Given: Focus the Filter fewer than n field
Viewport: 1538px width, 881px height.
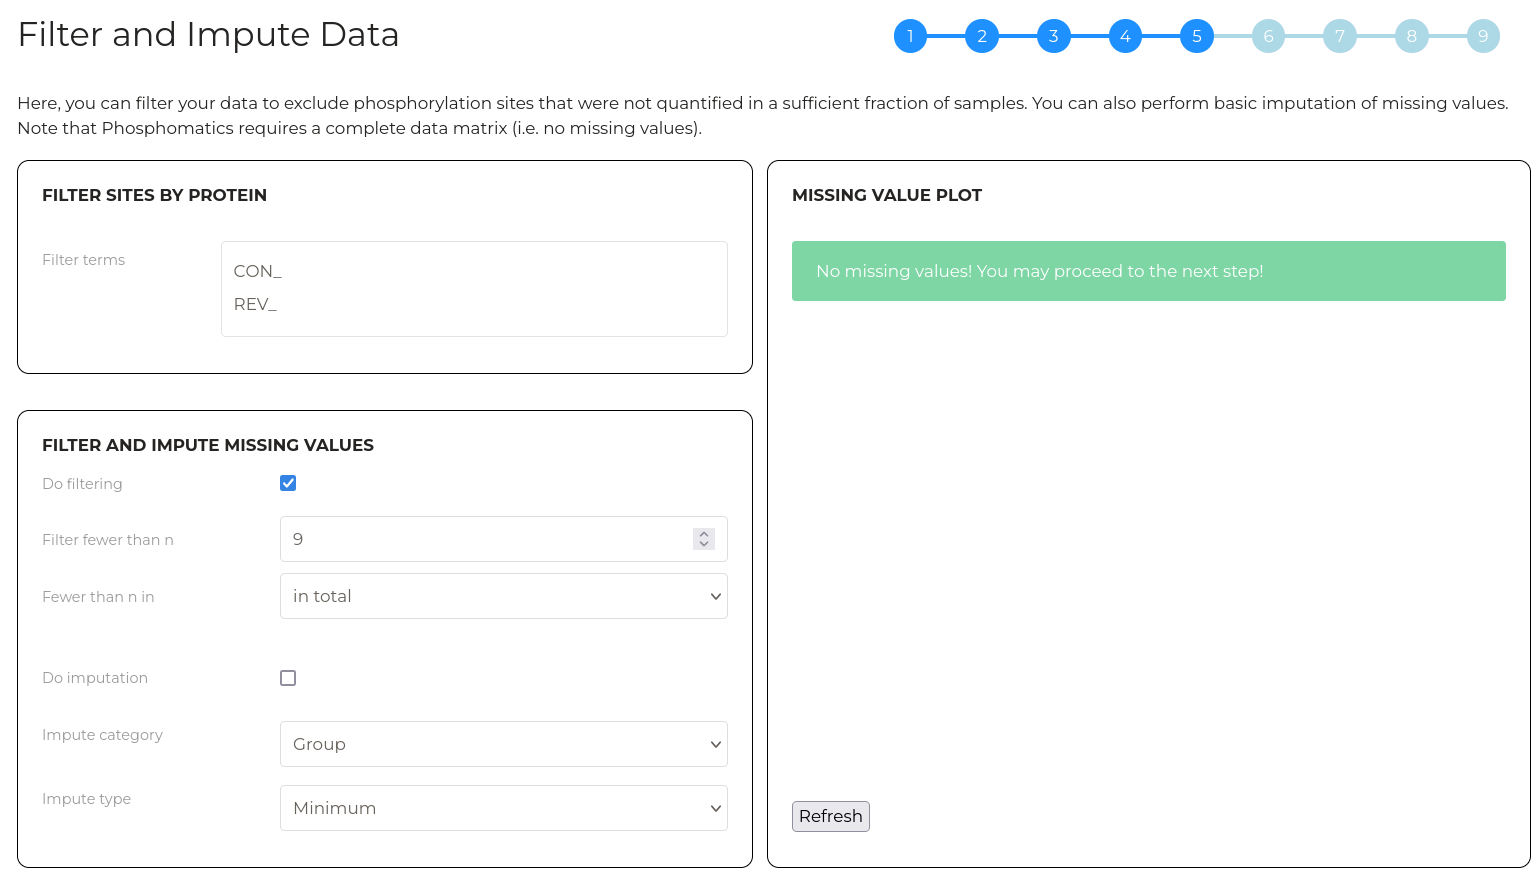Looking at the screenshot, I should pyautogui.click(x=504, y=539).
